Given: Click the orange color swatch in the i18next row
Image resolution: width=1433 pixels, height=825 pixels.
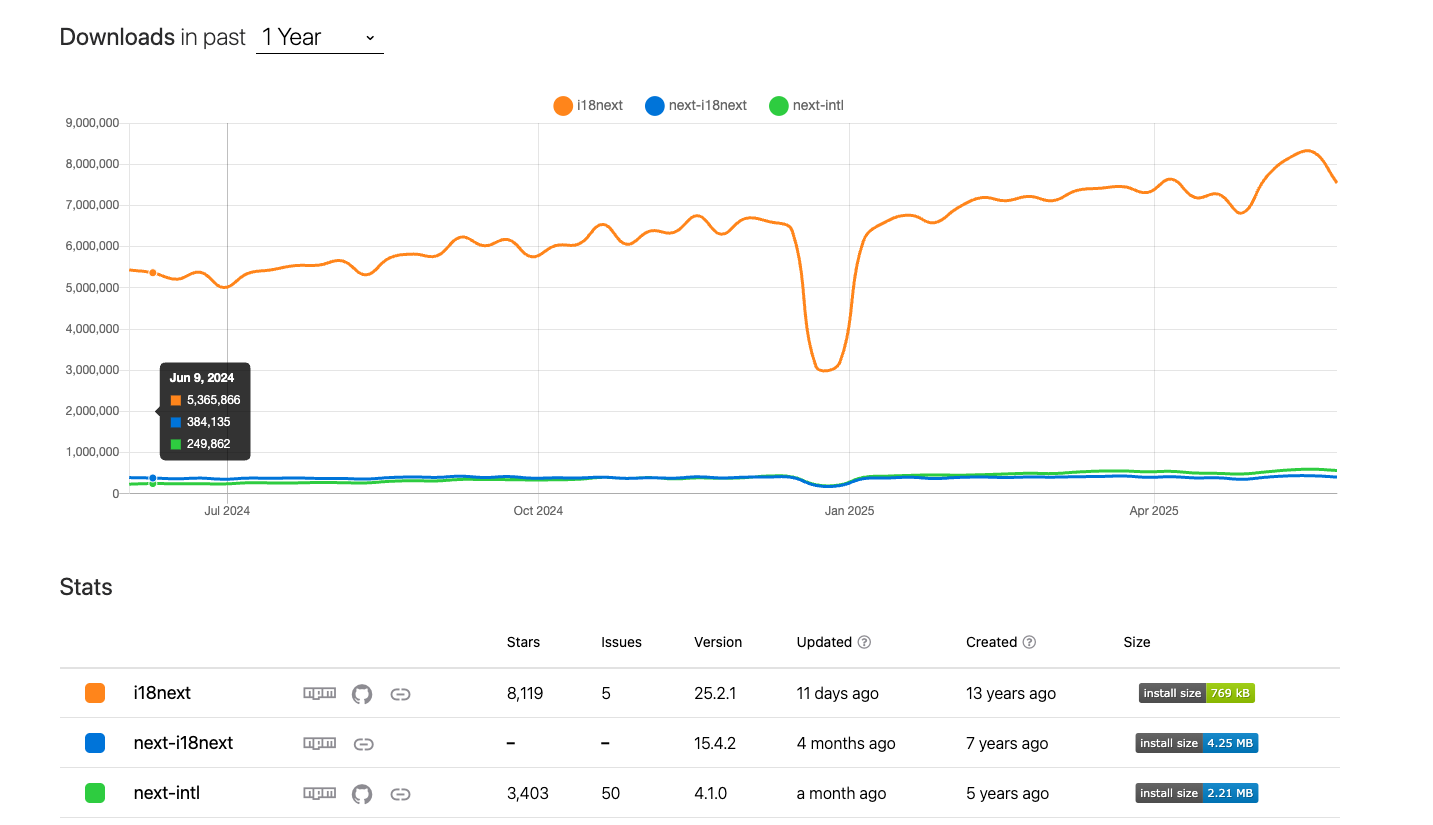Looking at the screenshot, I should tap(95, 693).
